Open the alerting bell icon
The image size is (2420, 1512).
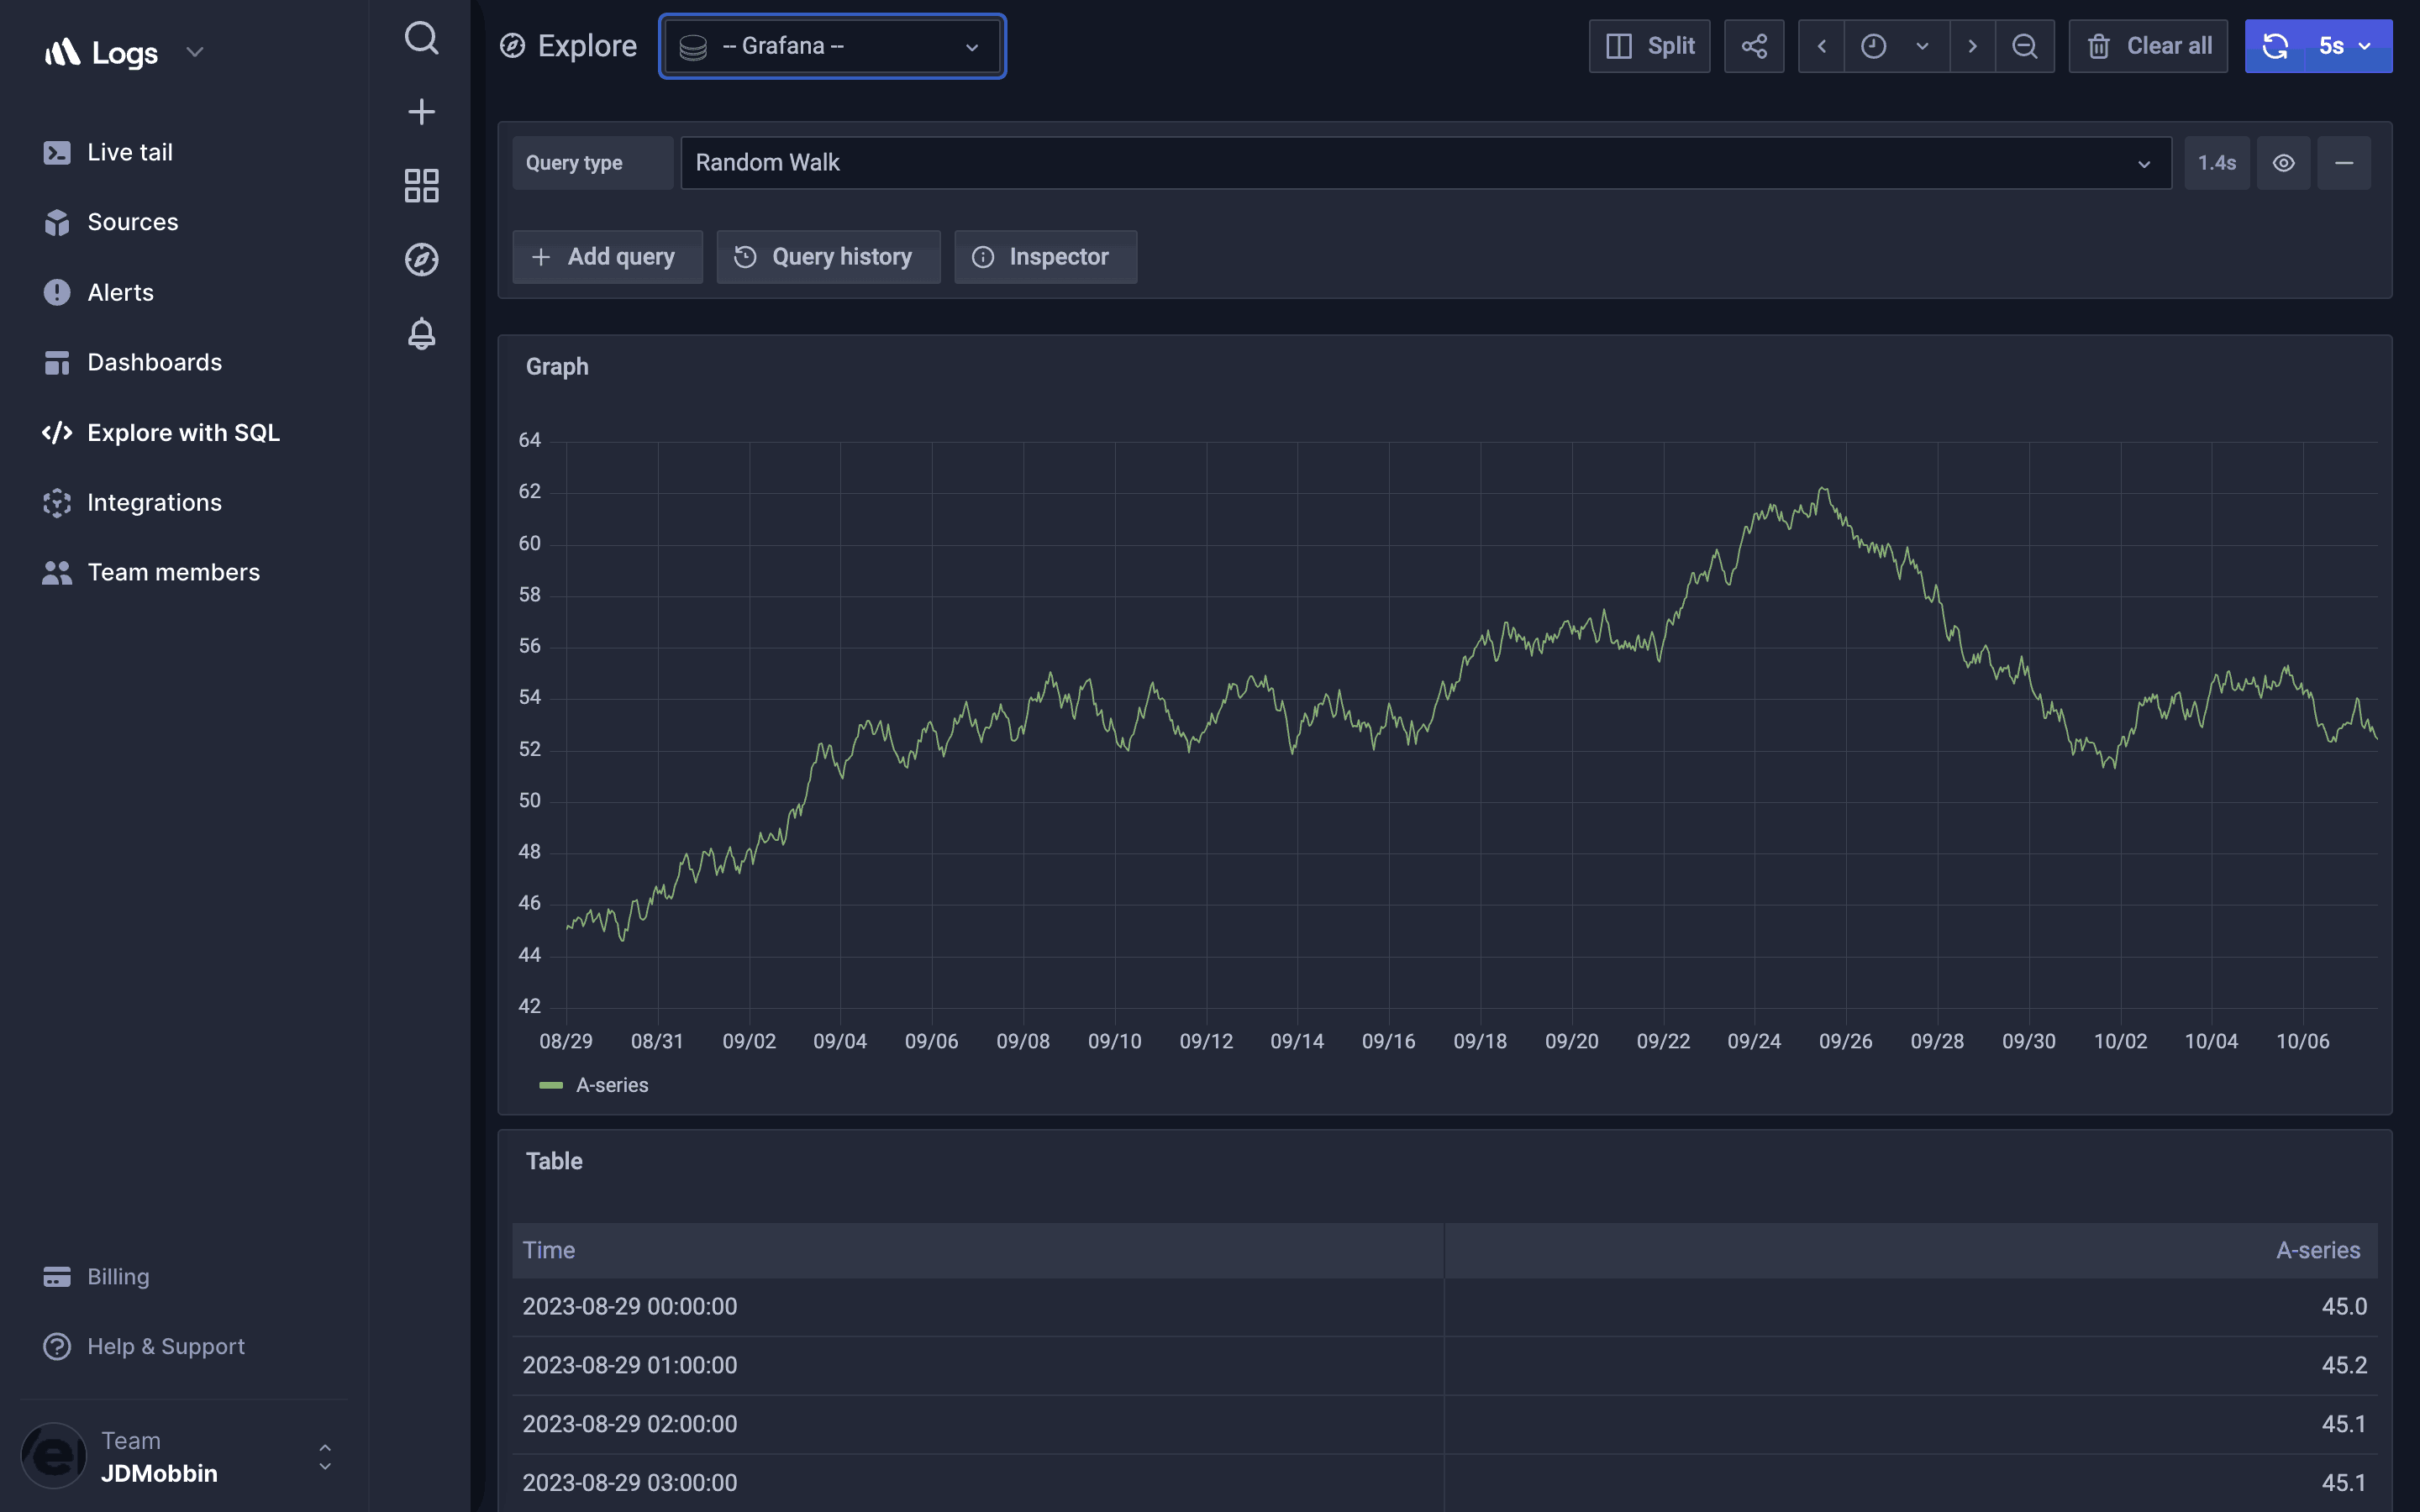tap(421, 333)
